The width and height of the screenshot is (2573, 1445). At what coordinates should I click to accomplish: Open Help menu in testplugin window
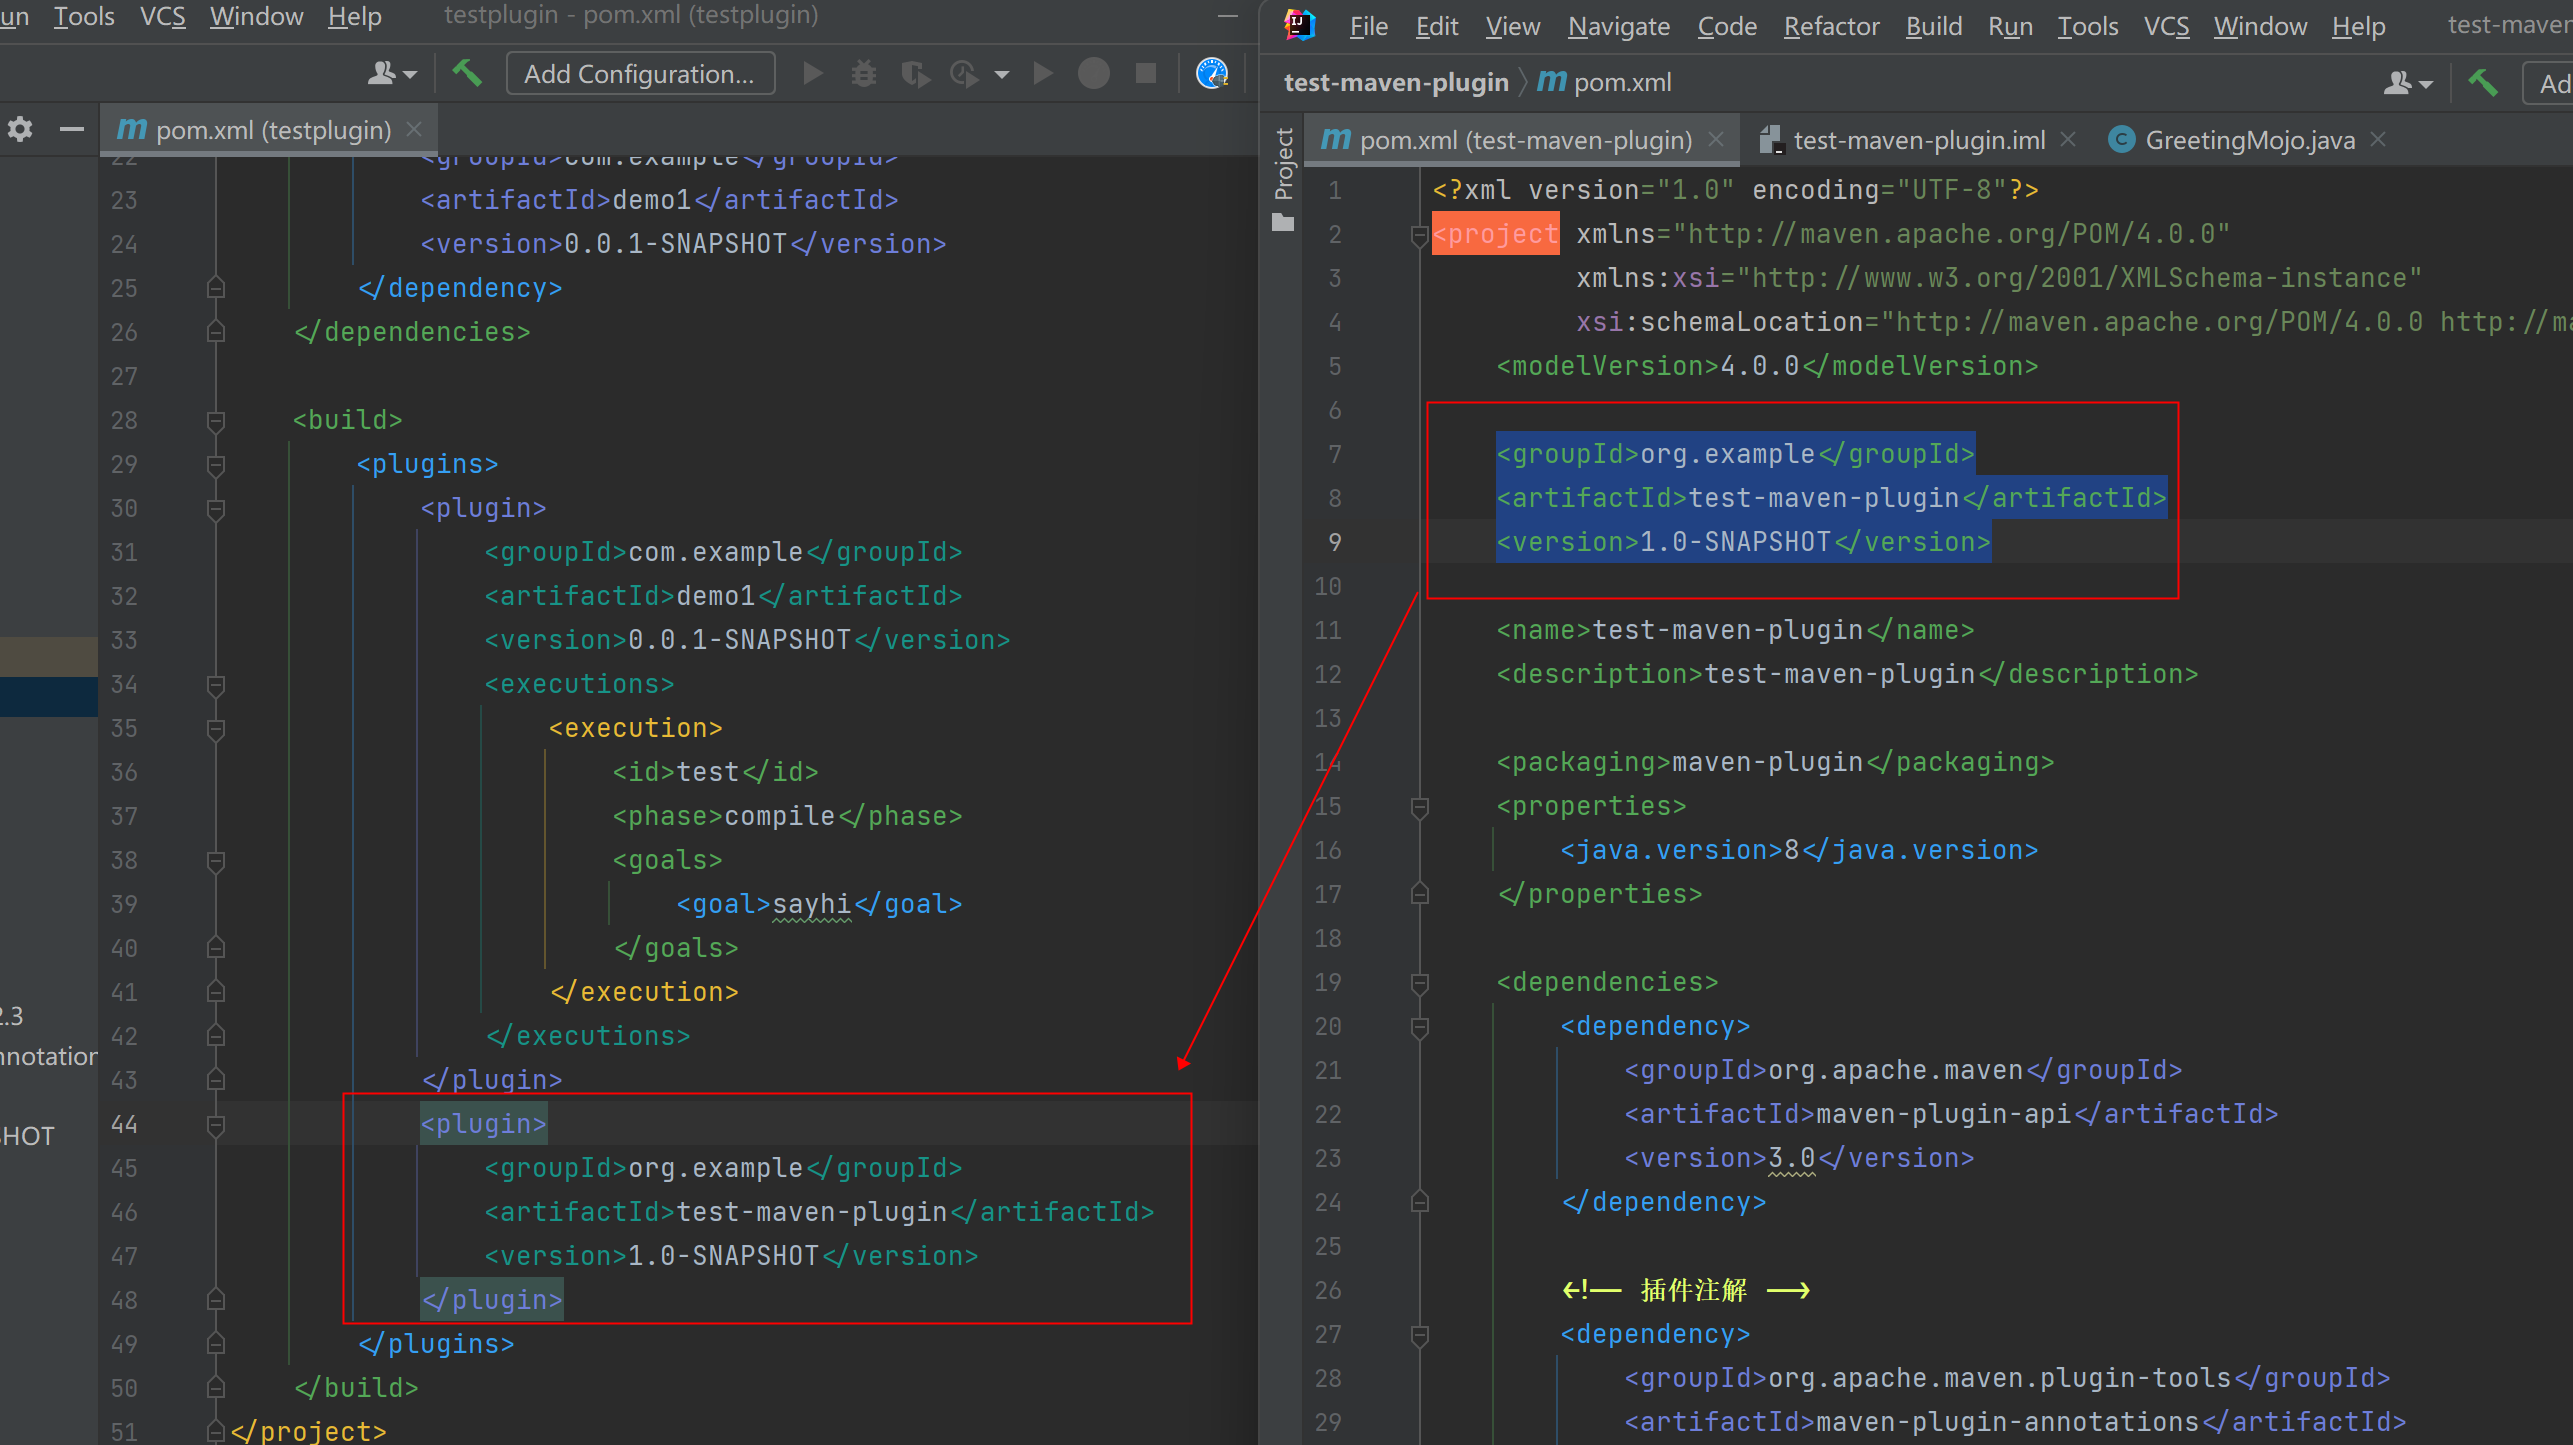click(x=355, y=16)
